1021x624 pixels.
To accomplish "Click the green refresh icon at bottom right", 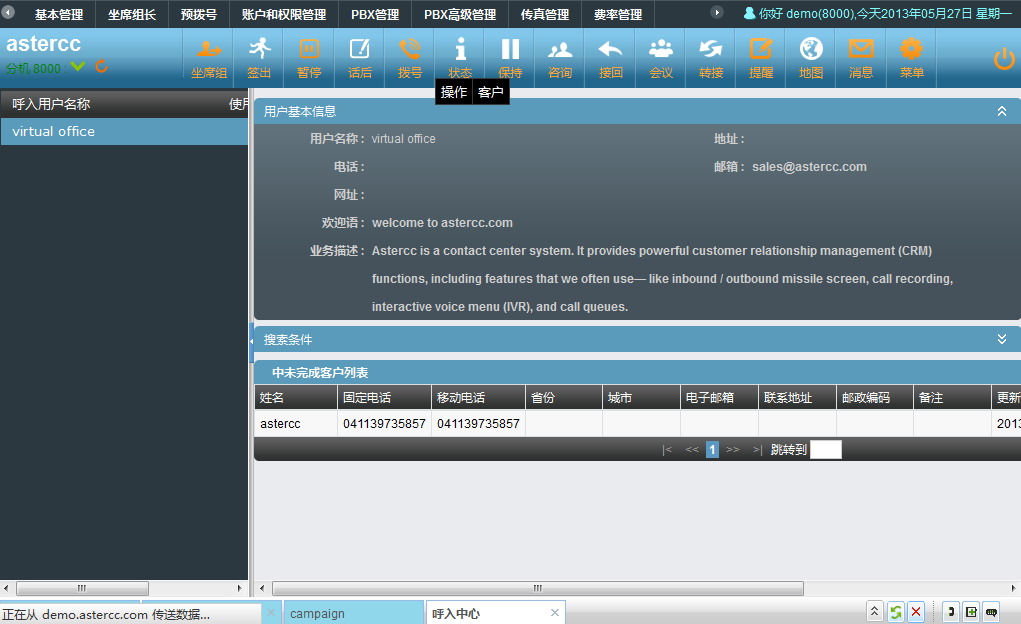I will pos(896,612).
